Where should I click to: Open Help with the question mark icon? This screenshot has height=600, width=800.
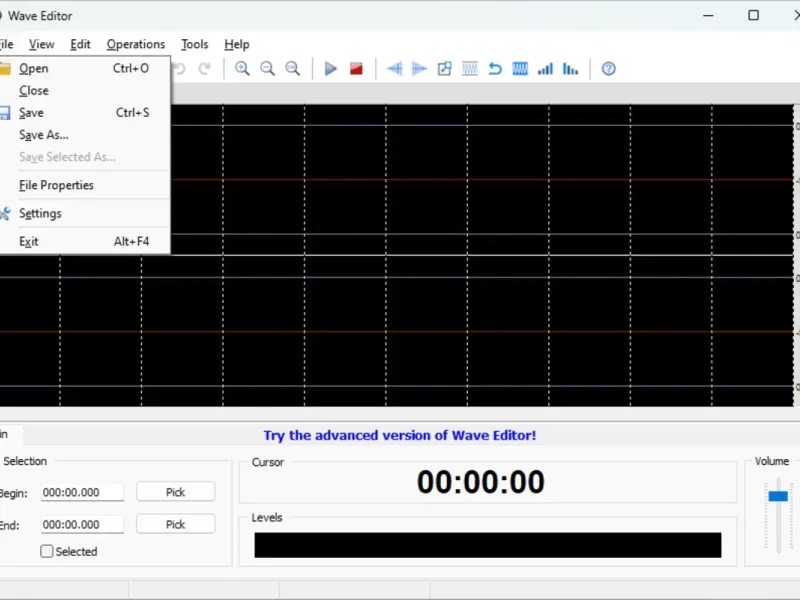click(608, 69)
